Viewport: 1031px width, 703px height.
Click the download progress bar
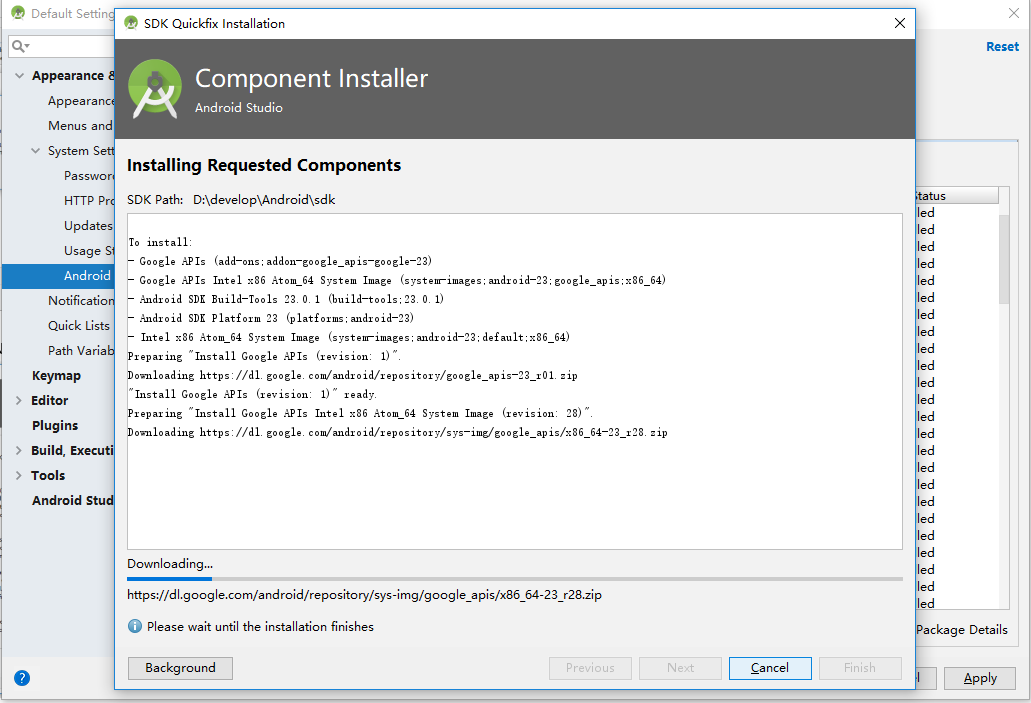[514, 578]
